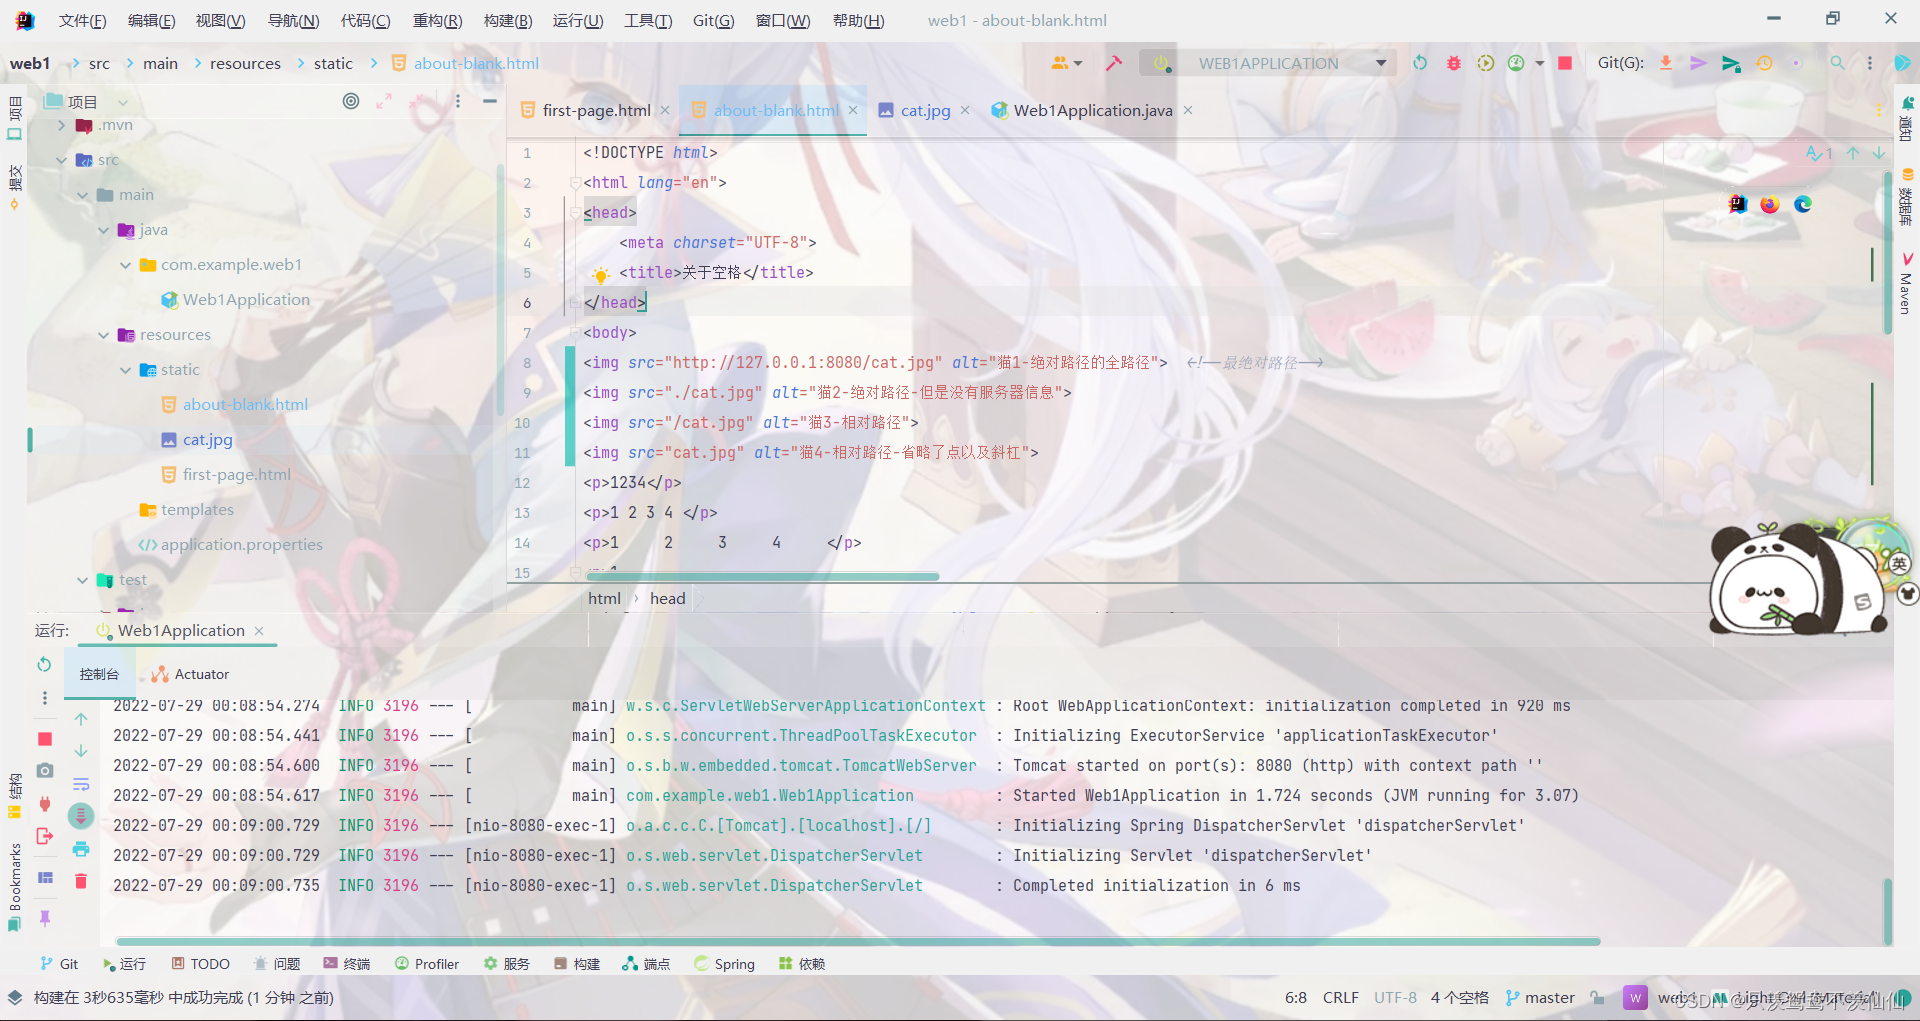Open Search Everywhere magnifier icon

tap(1838, 63)
